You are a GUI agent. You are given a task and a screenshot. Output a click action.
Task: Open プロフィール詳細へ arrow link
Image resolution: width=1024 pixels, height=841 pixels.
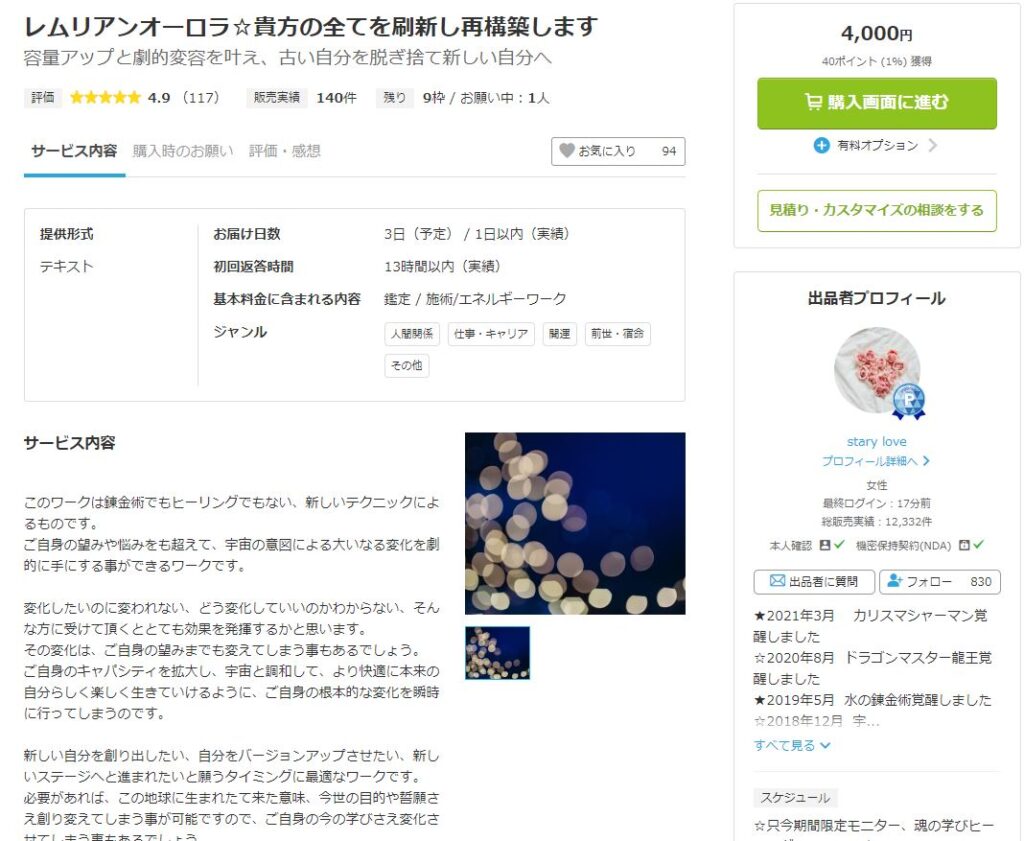click(876, 461)
